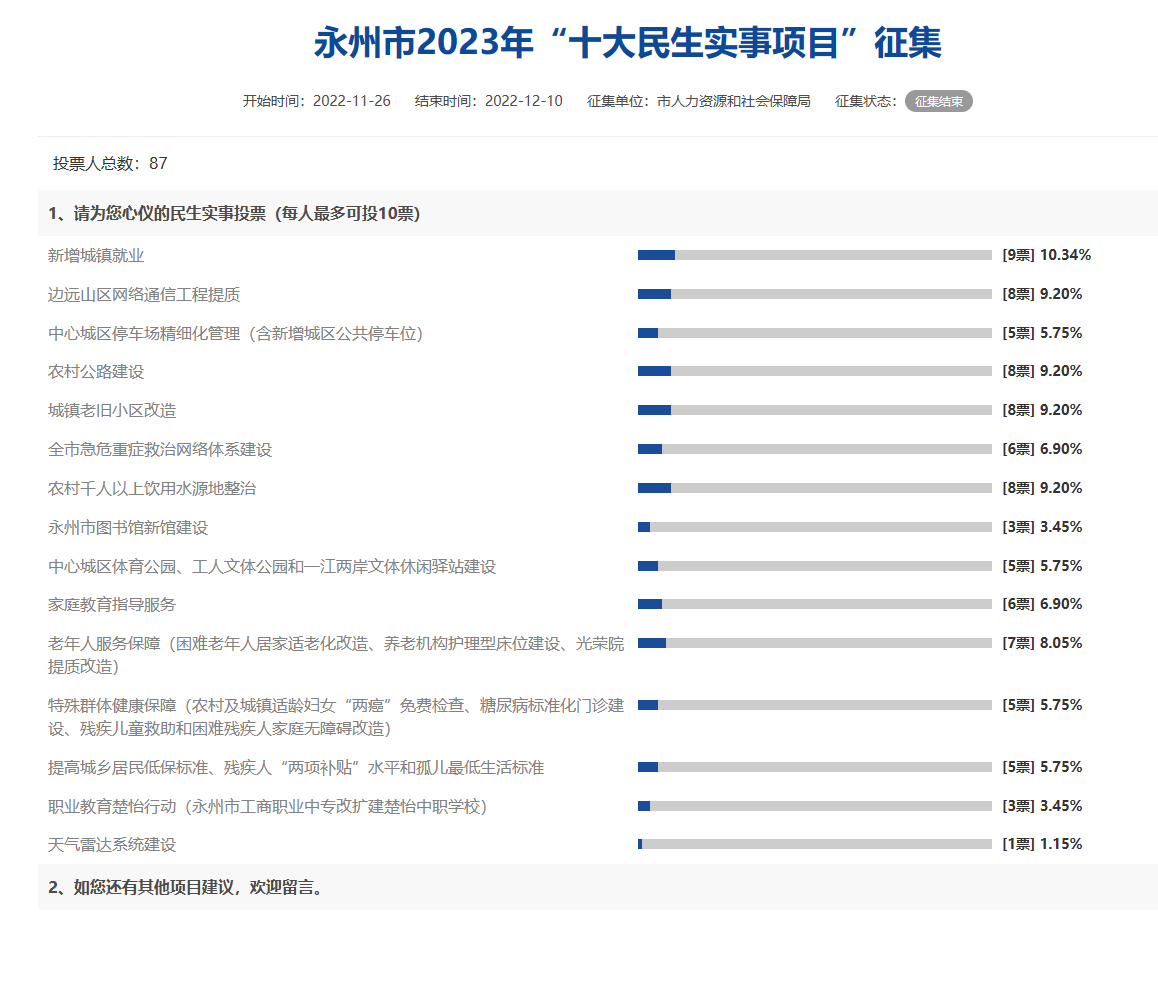Click the page title 永州市2023年十大民生实事项目征集

(628, 44)
